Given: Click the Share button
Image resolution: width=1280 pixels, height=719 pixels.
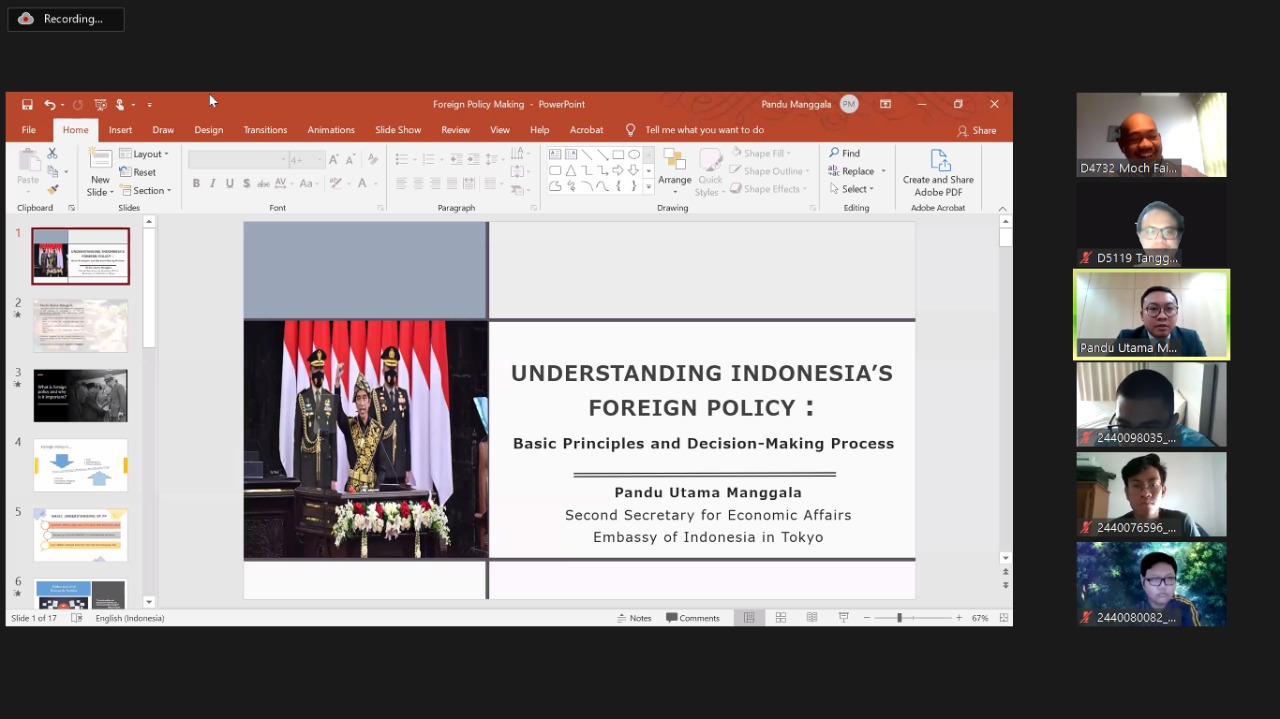Looking at the screenshot, I should pyautogui.click(x=977, y=130).
